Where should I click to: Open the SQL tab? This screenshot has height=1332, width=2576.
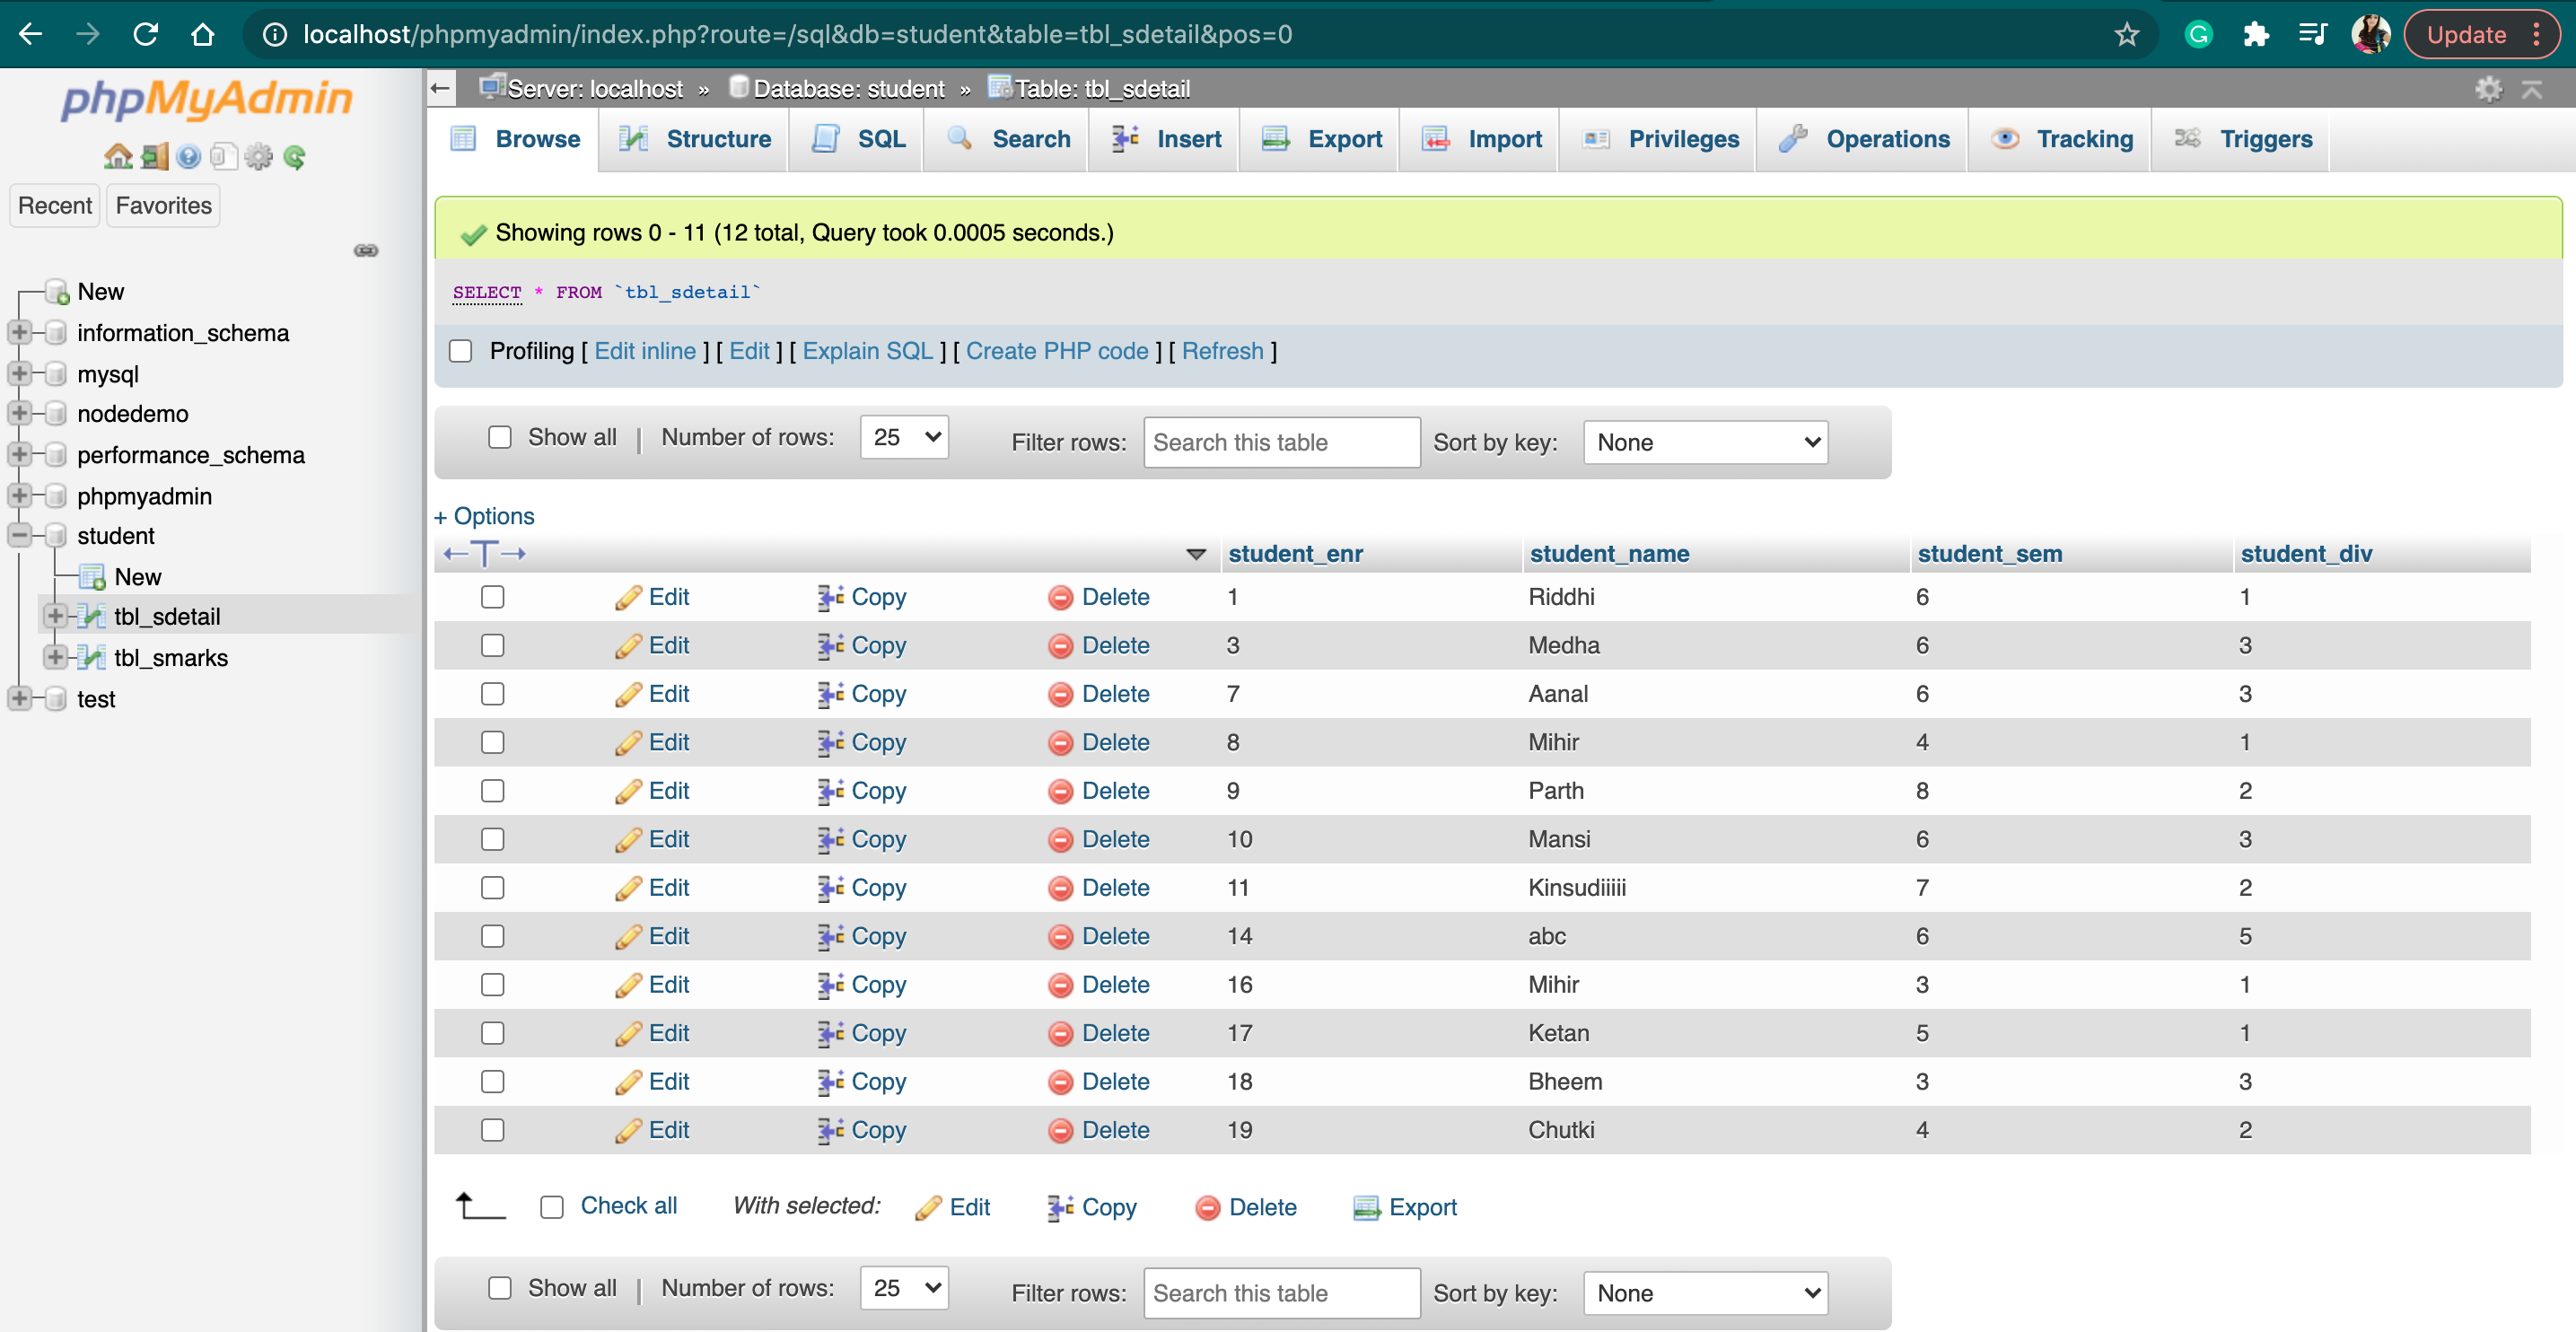(x=858, y=139)
